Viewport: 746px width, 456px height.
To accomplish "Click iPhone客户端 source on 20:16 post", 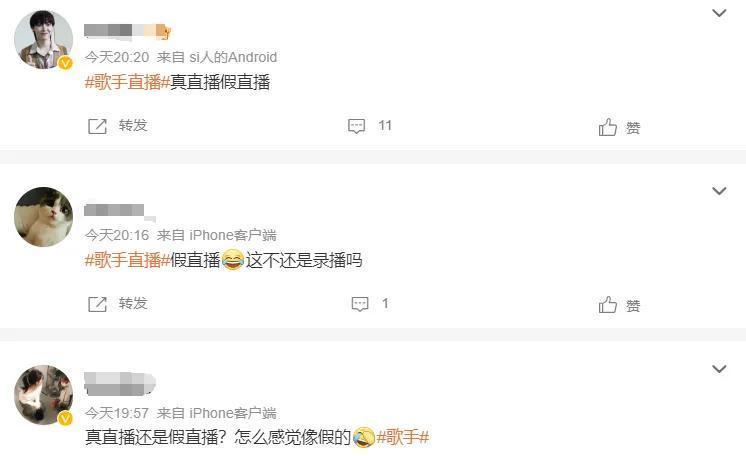I will 233,235.
